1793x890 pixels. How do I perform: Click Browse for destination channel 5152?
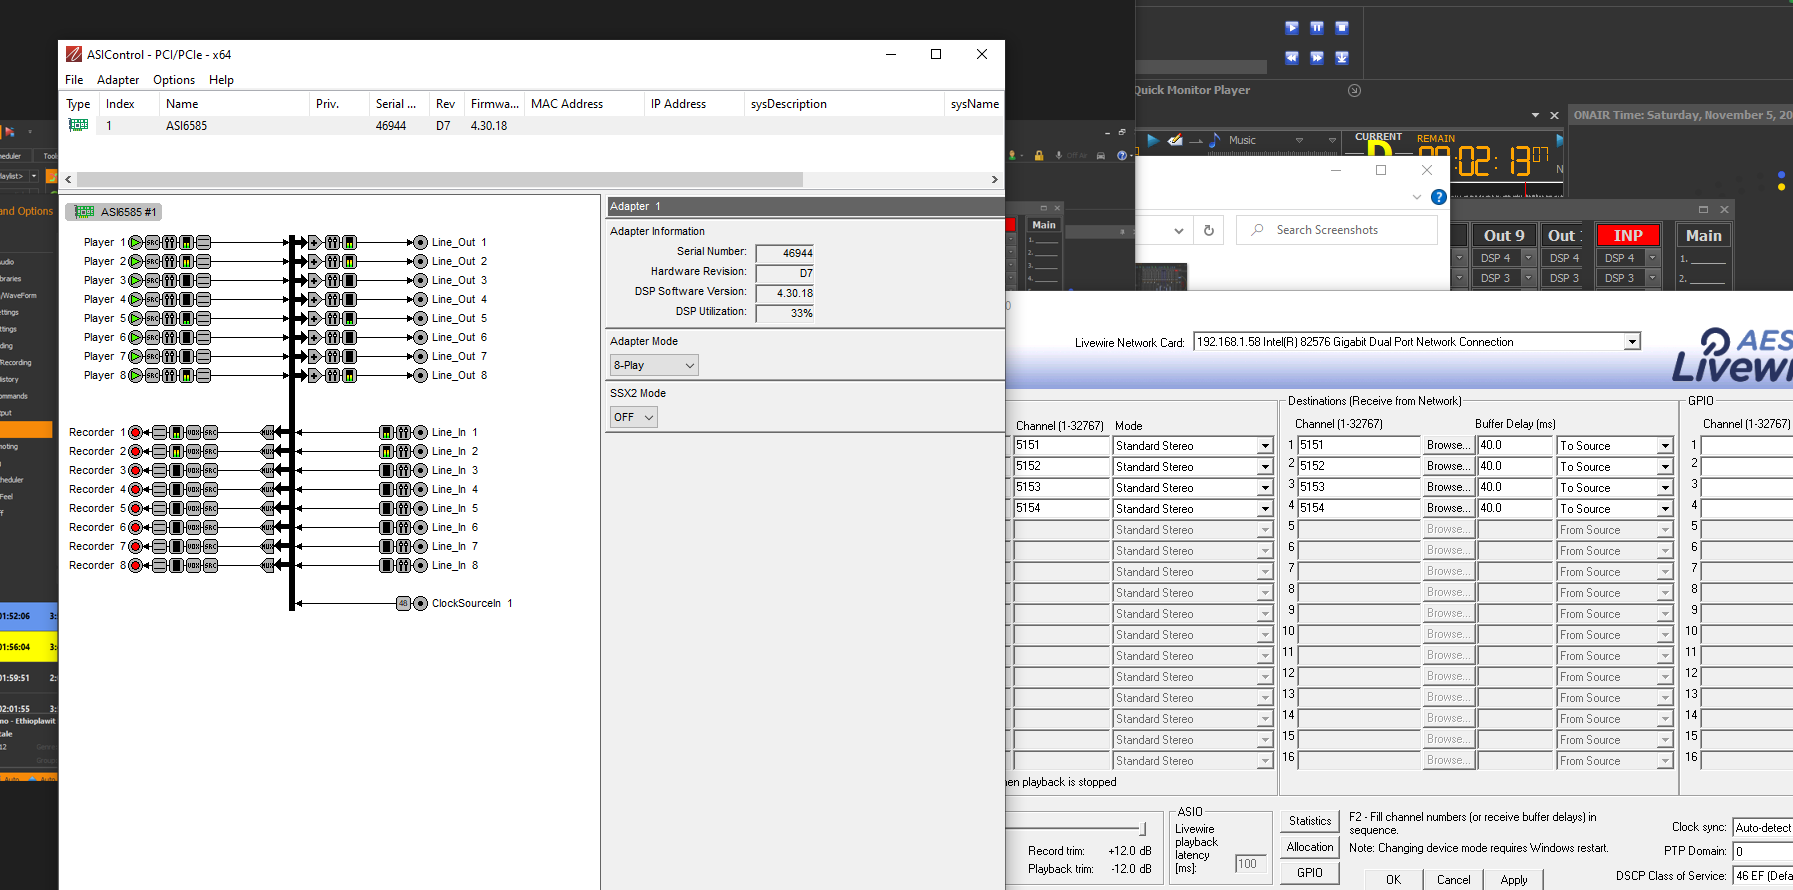click(1448, 466)
